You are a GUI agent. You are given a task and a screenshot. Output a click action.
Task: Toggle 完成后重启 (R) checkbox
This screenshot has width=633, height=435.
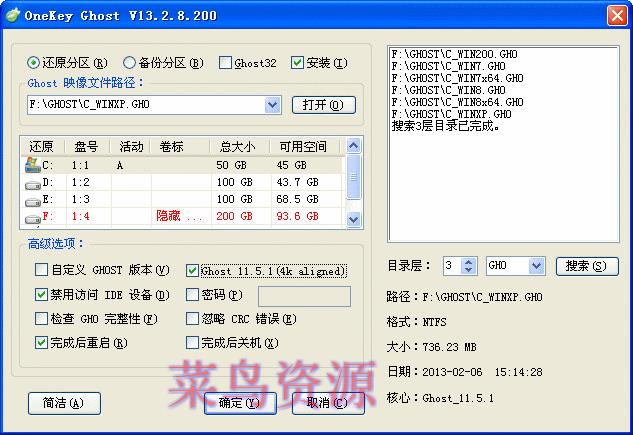click(x=41, y=343)
